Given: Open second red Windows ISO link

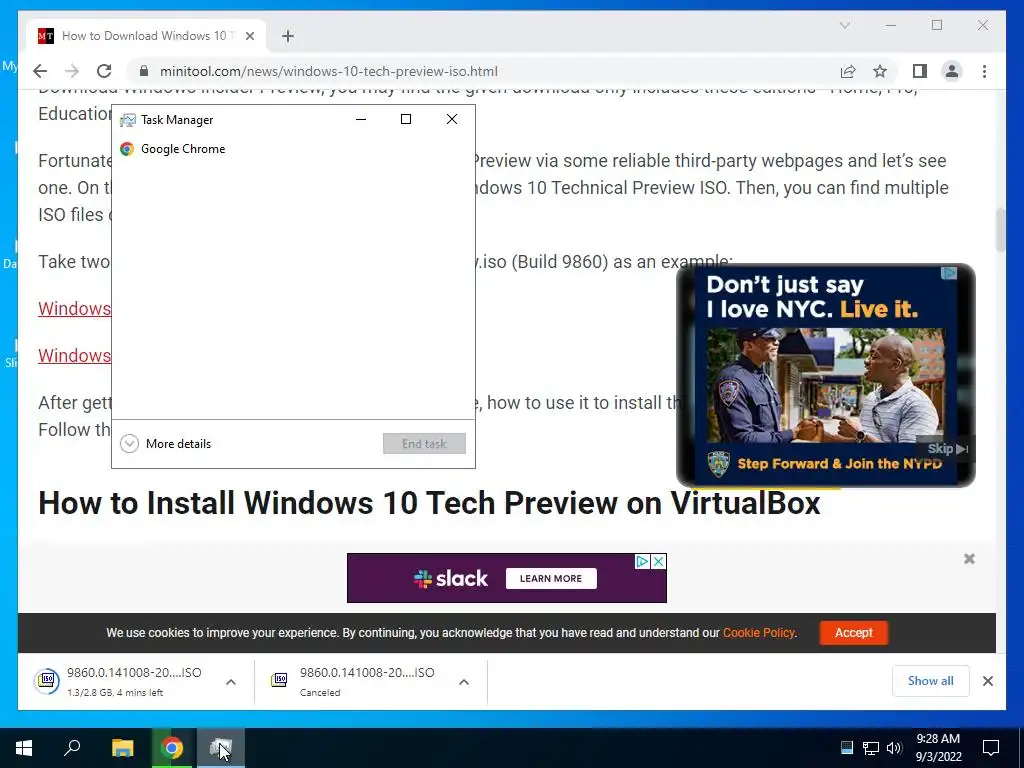Looking at the screenshot, I should click(x=74, y=355).
